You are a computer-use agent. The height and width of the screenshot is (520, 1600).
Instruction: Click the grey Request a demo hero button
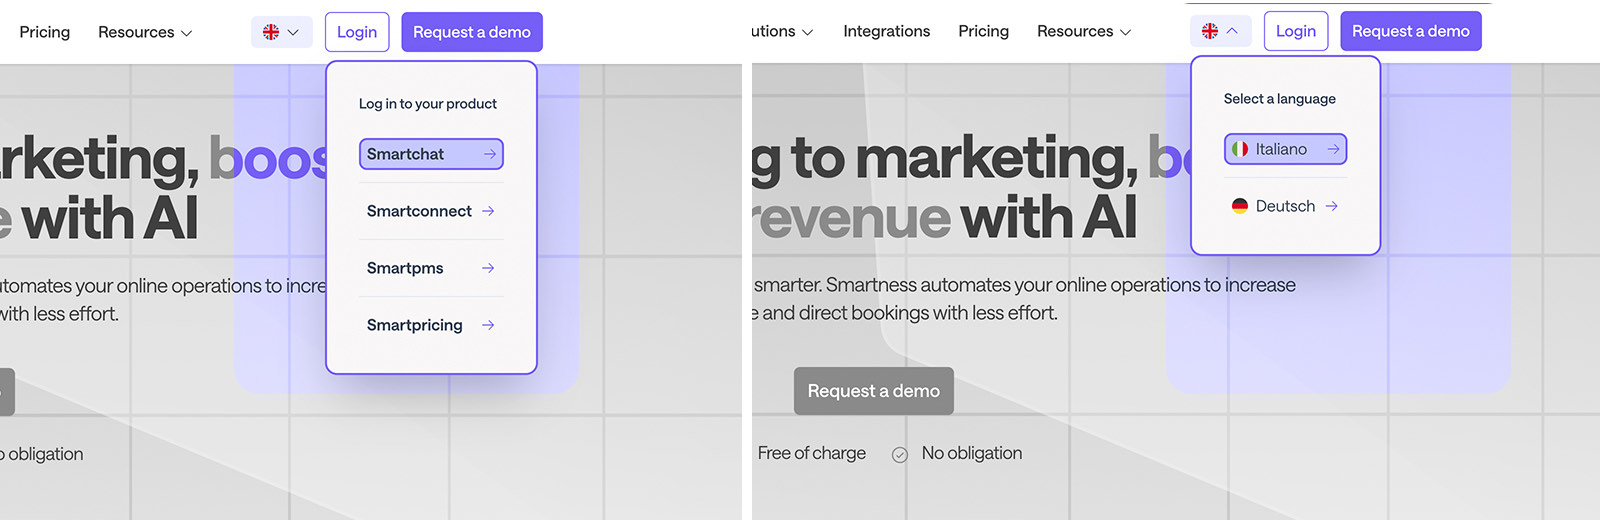click(x=874, y=391)
